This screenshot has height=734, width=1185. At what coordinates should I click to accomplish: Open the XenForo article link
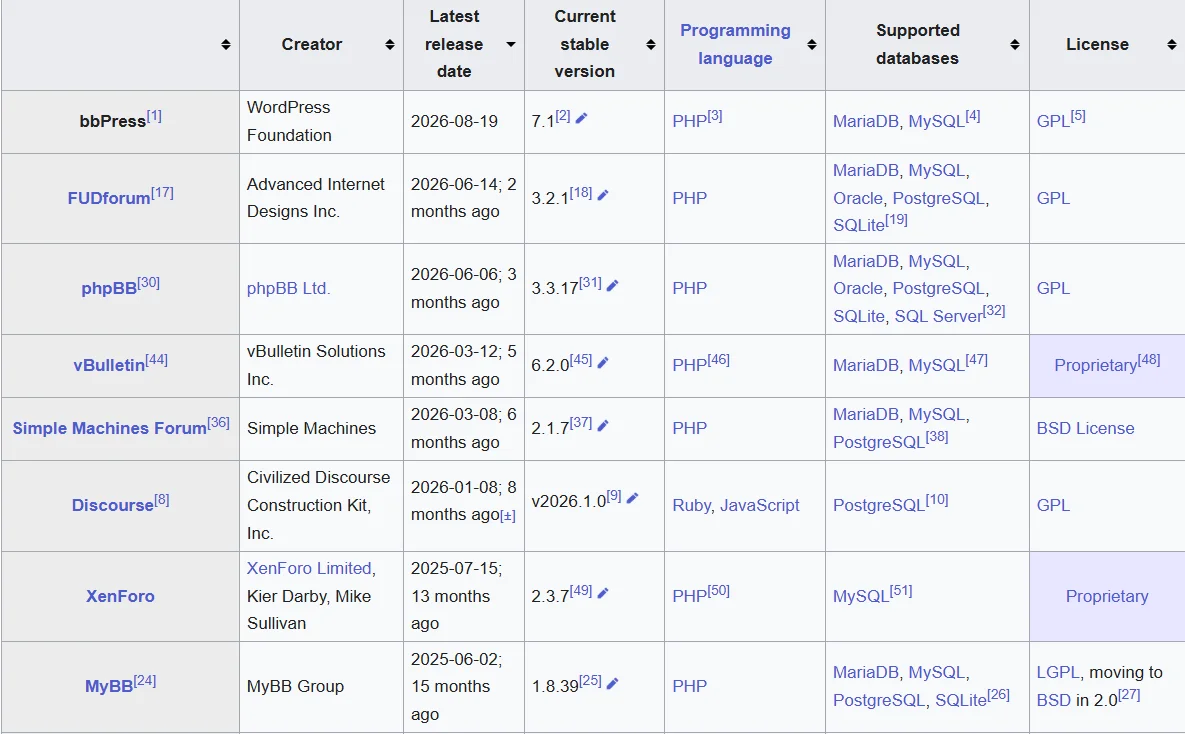pos(120,596)
